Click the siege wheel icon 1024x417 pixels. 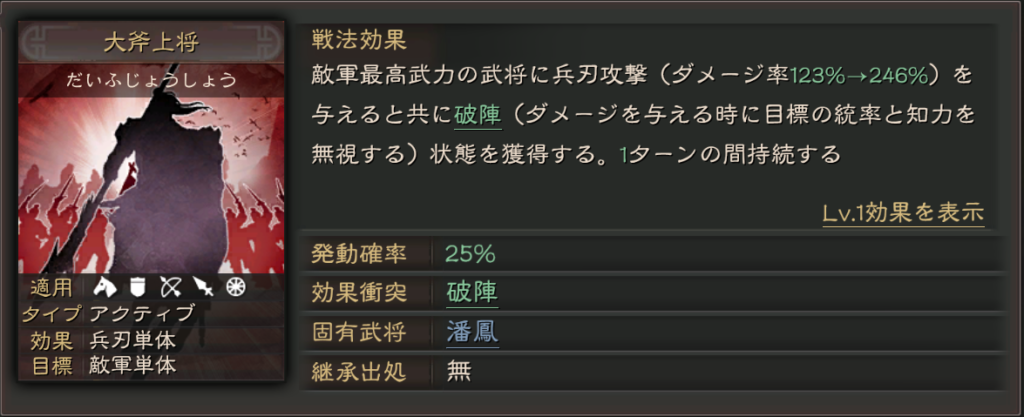tap(235, 288)
